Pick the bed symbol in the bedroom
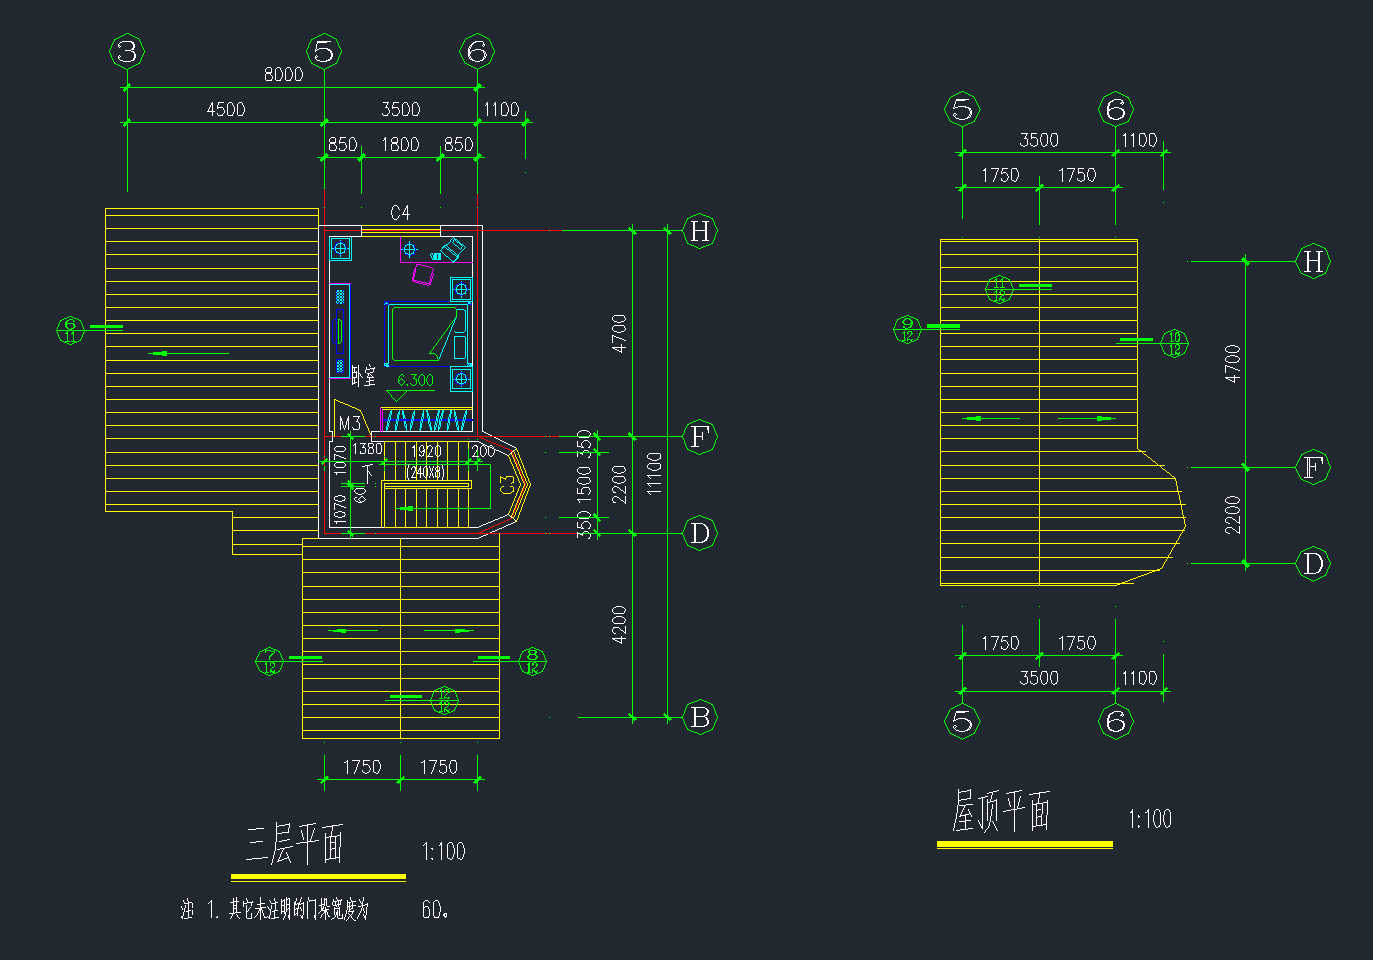Viewport: 1373px width, 960px height. (427, 335)
